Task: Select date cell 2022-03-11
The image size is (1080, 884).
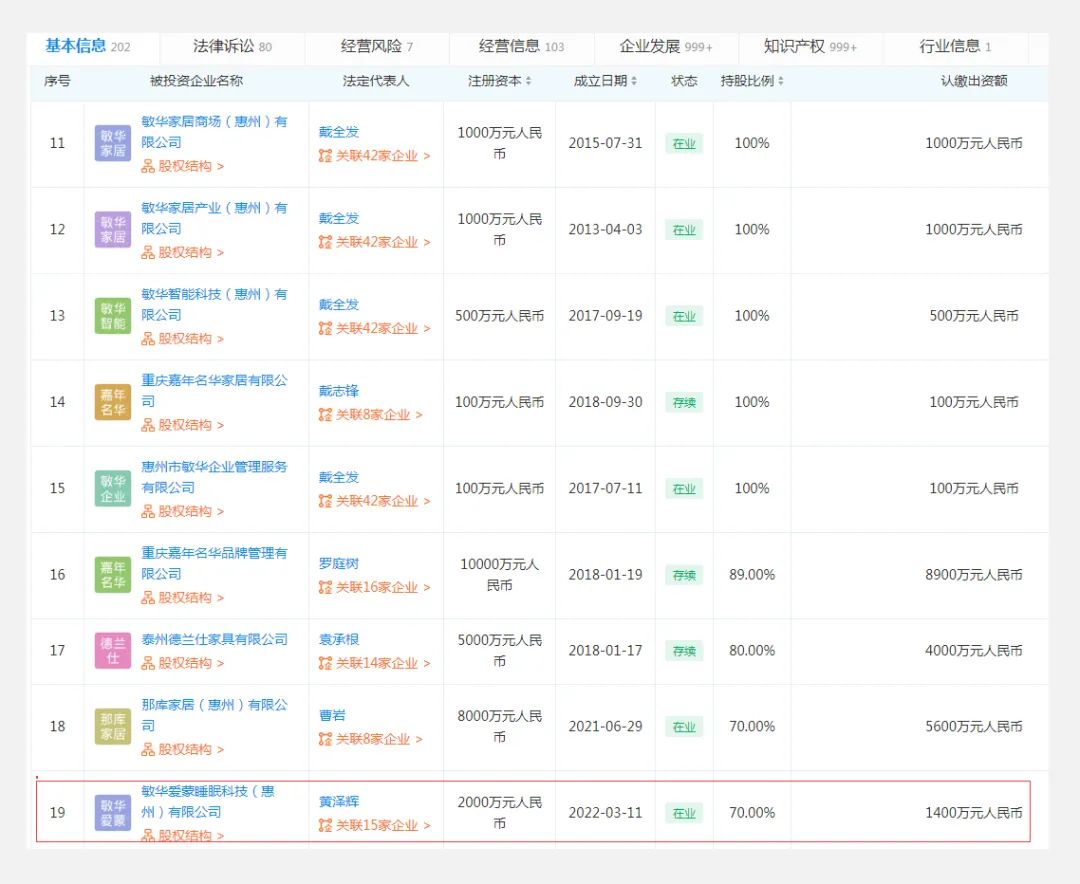Action: [x=605, y=812]
